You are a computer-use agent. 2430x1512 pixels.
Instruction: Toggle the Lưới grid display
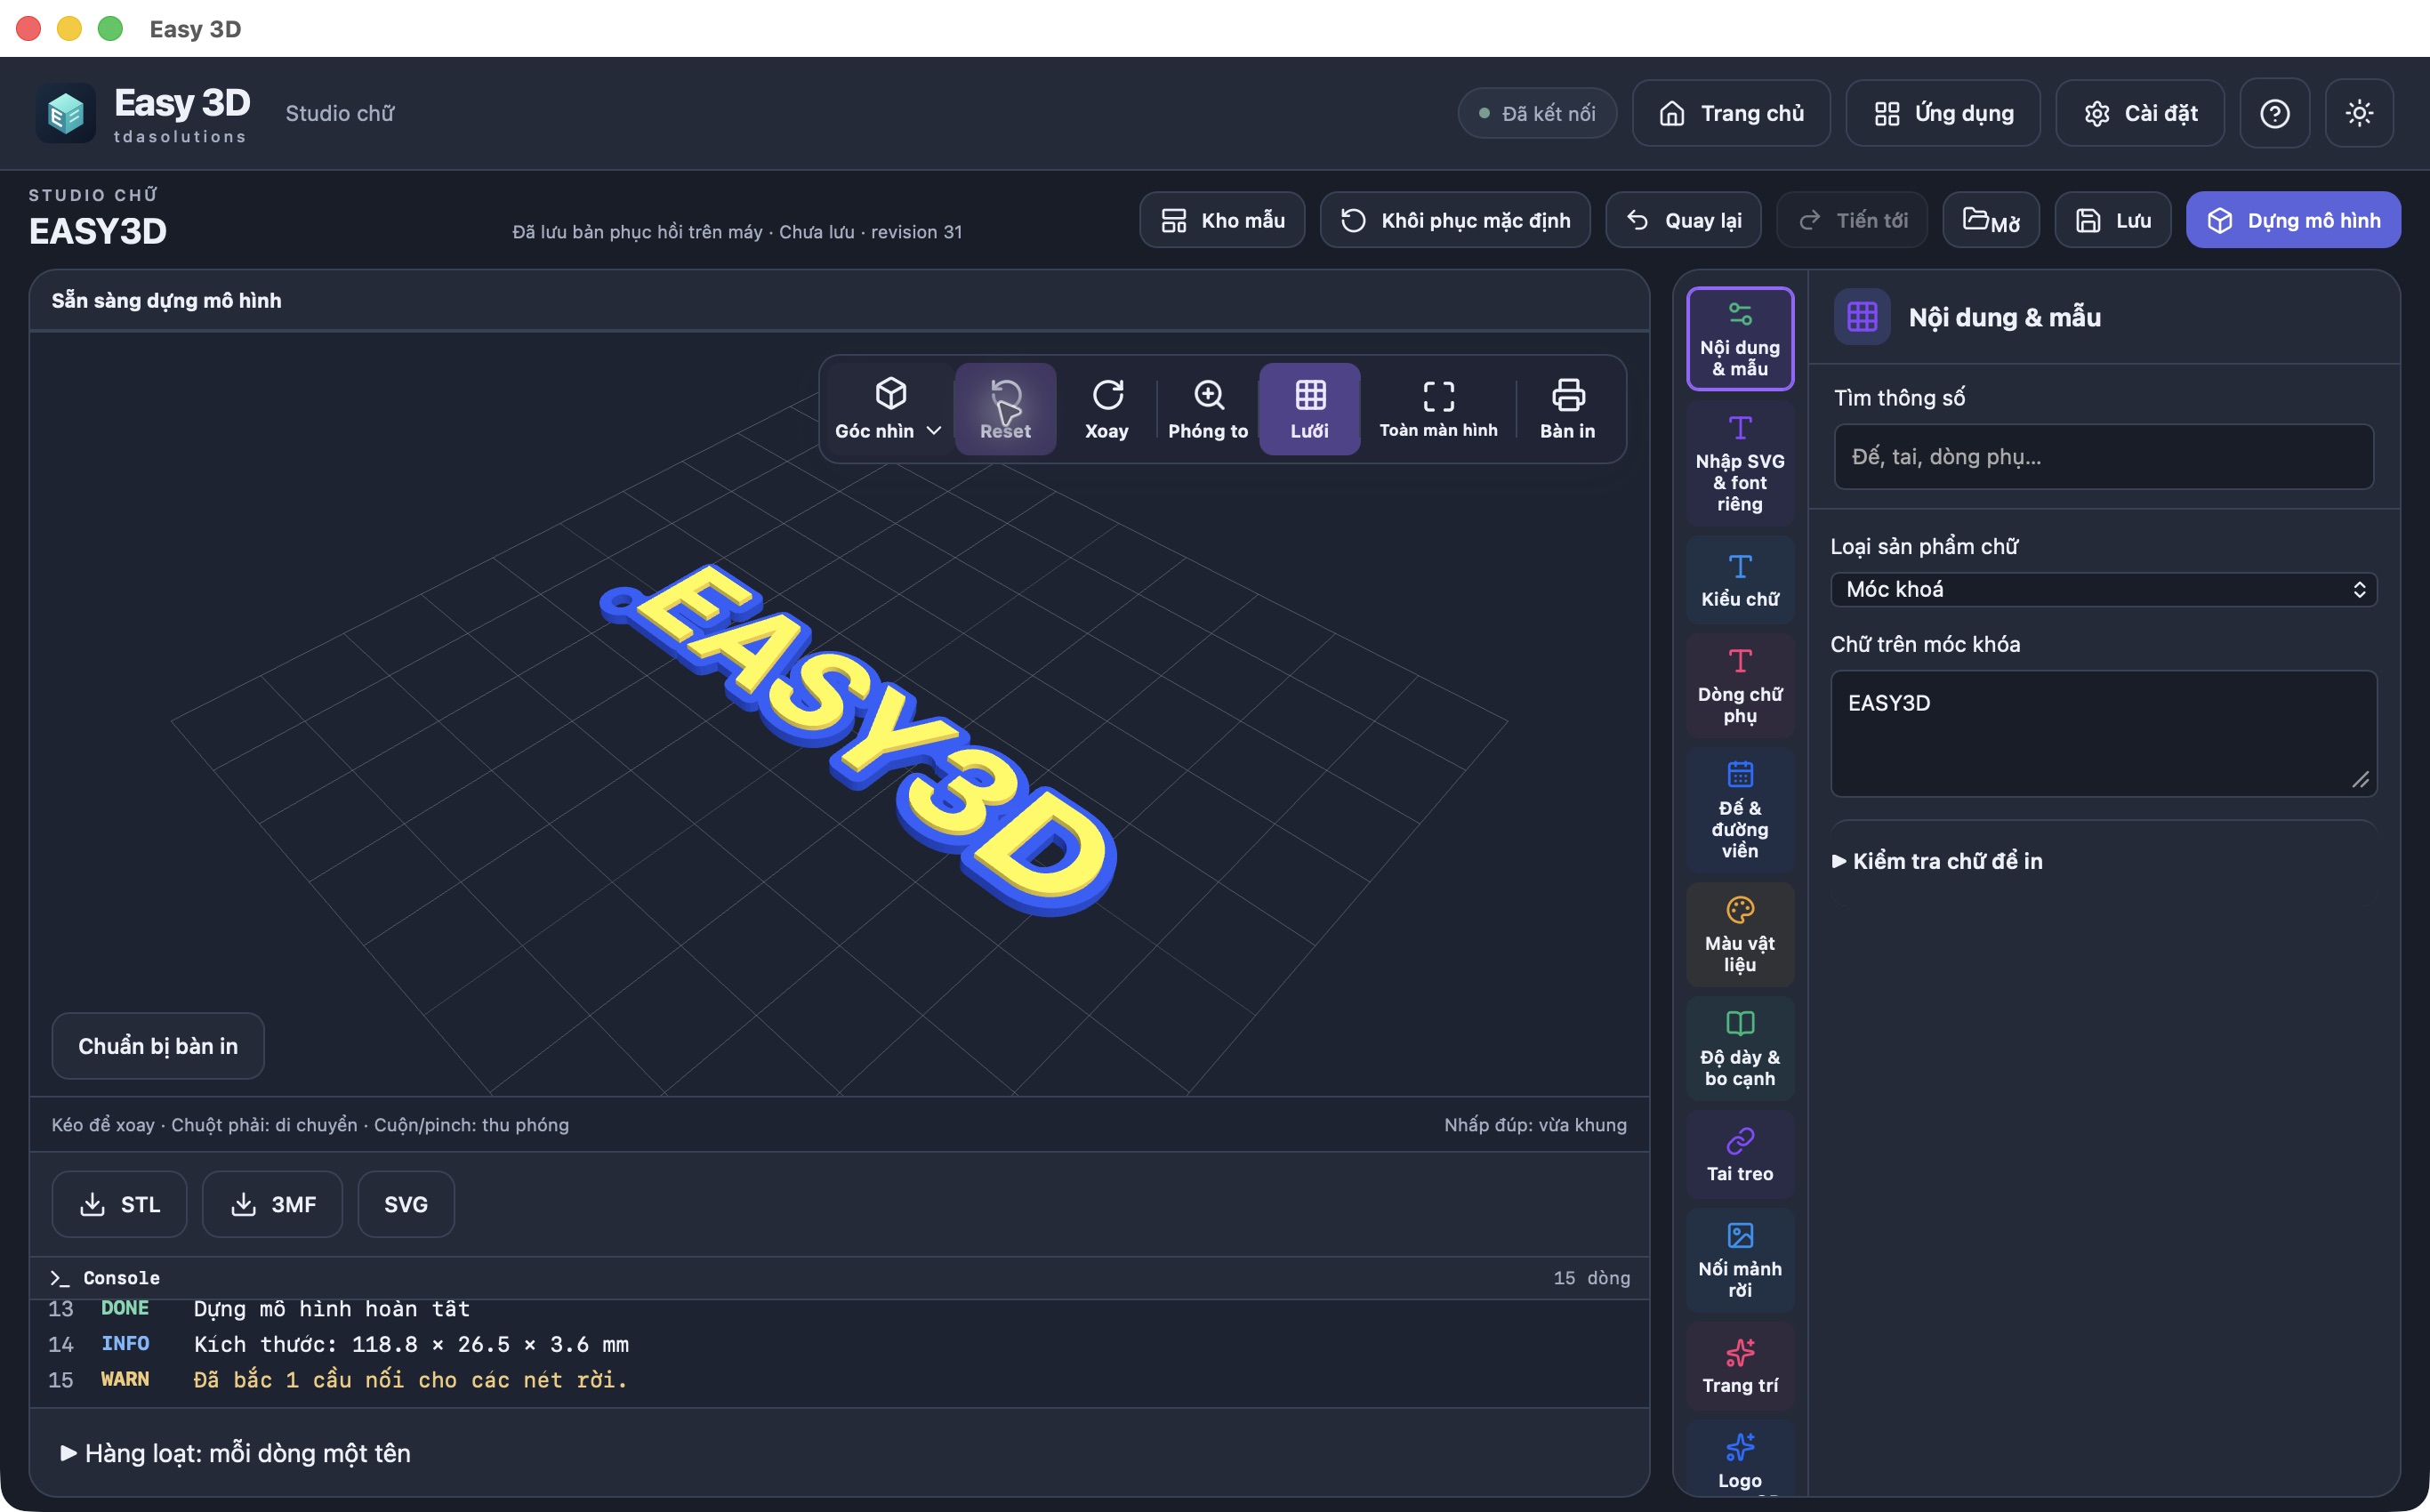click(x=1309, y=409)
